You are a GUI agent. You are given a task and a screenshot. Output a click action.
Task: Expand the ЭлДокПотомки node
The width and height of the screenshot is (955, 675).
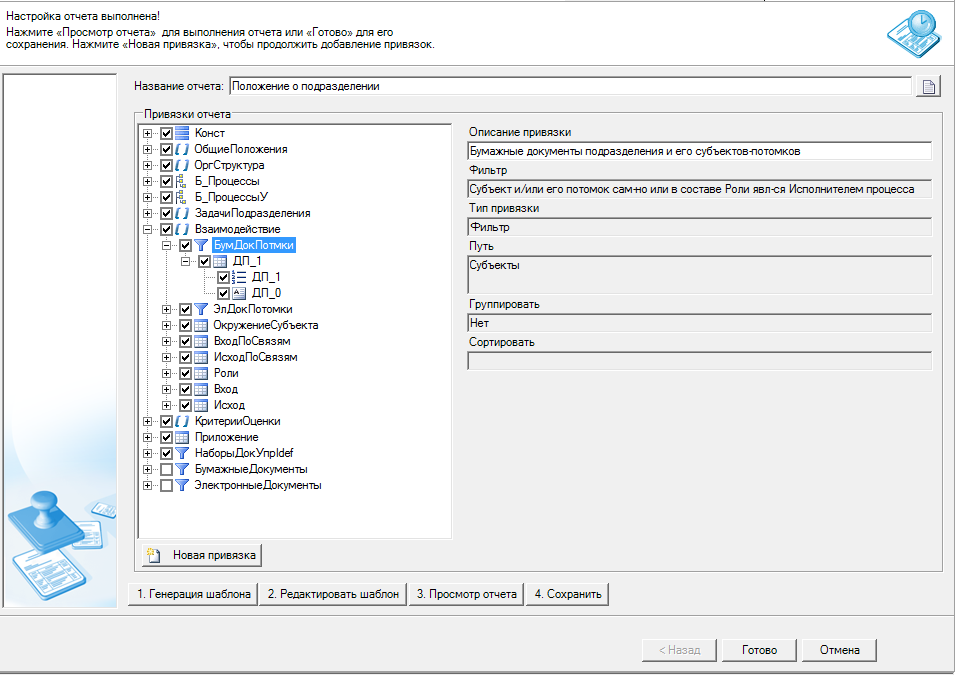(167, 309)
